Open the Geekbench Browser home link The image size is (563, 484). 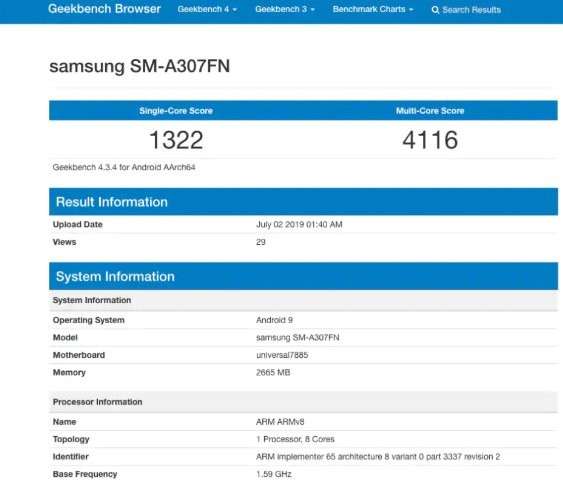coord(104,9)
